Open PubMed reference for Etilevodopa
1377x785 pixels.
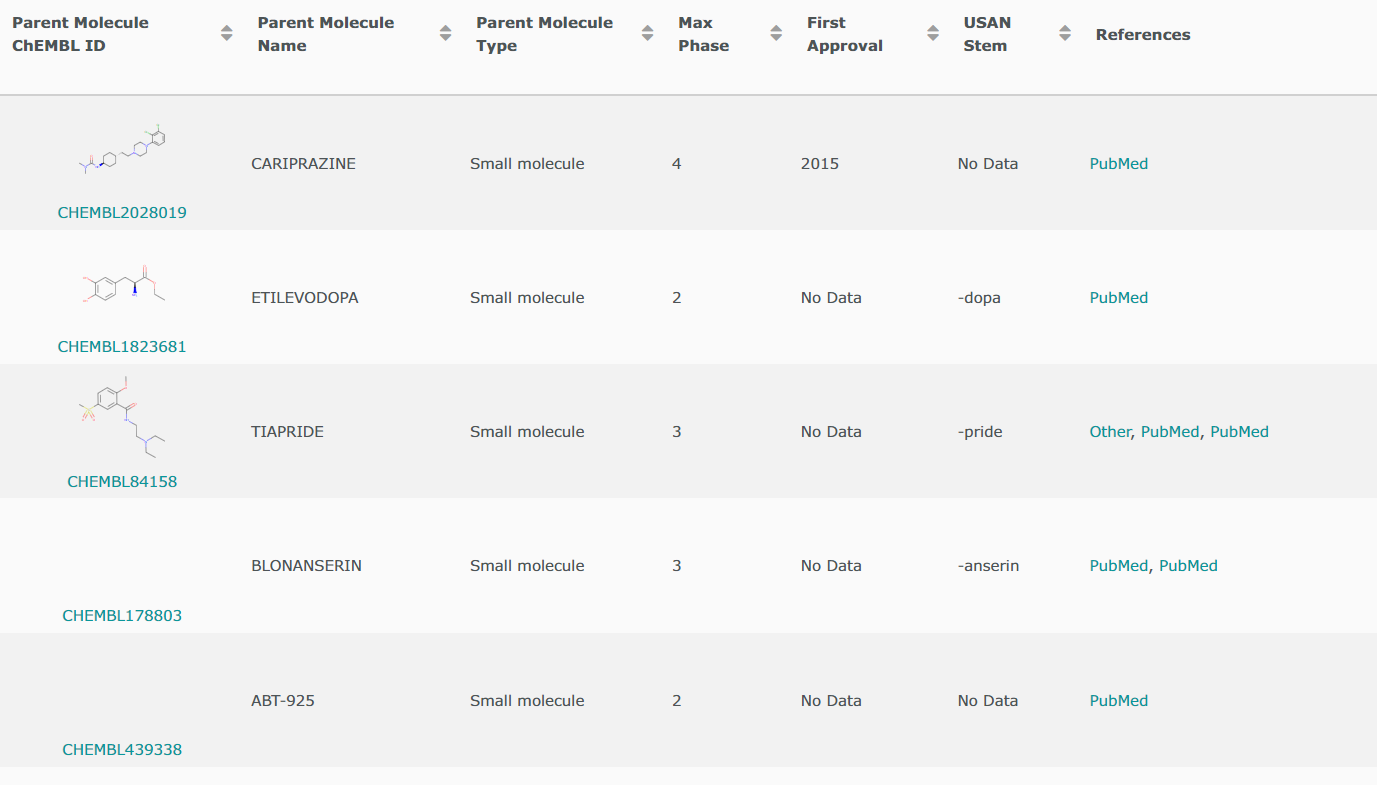(x=1119, y=298)
